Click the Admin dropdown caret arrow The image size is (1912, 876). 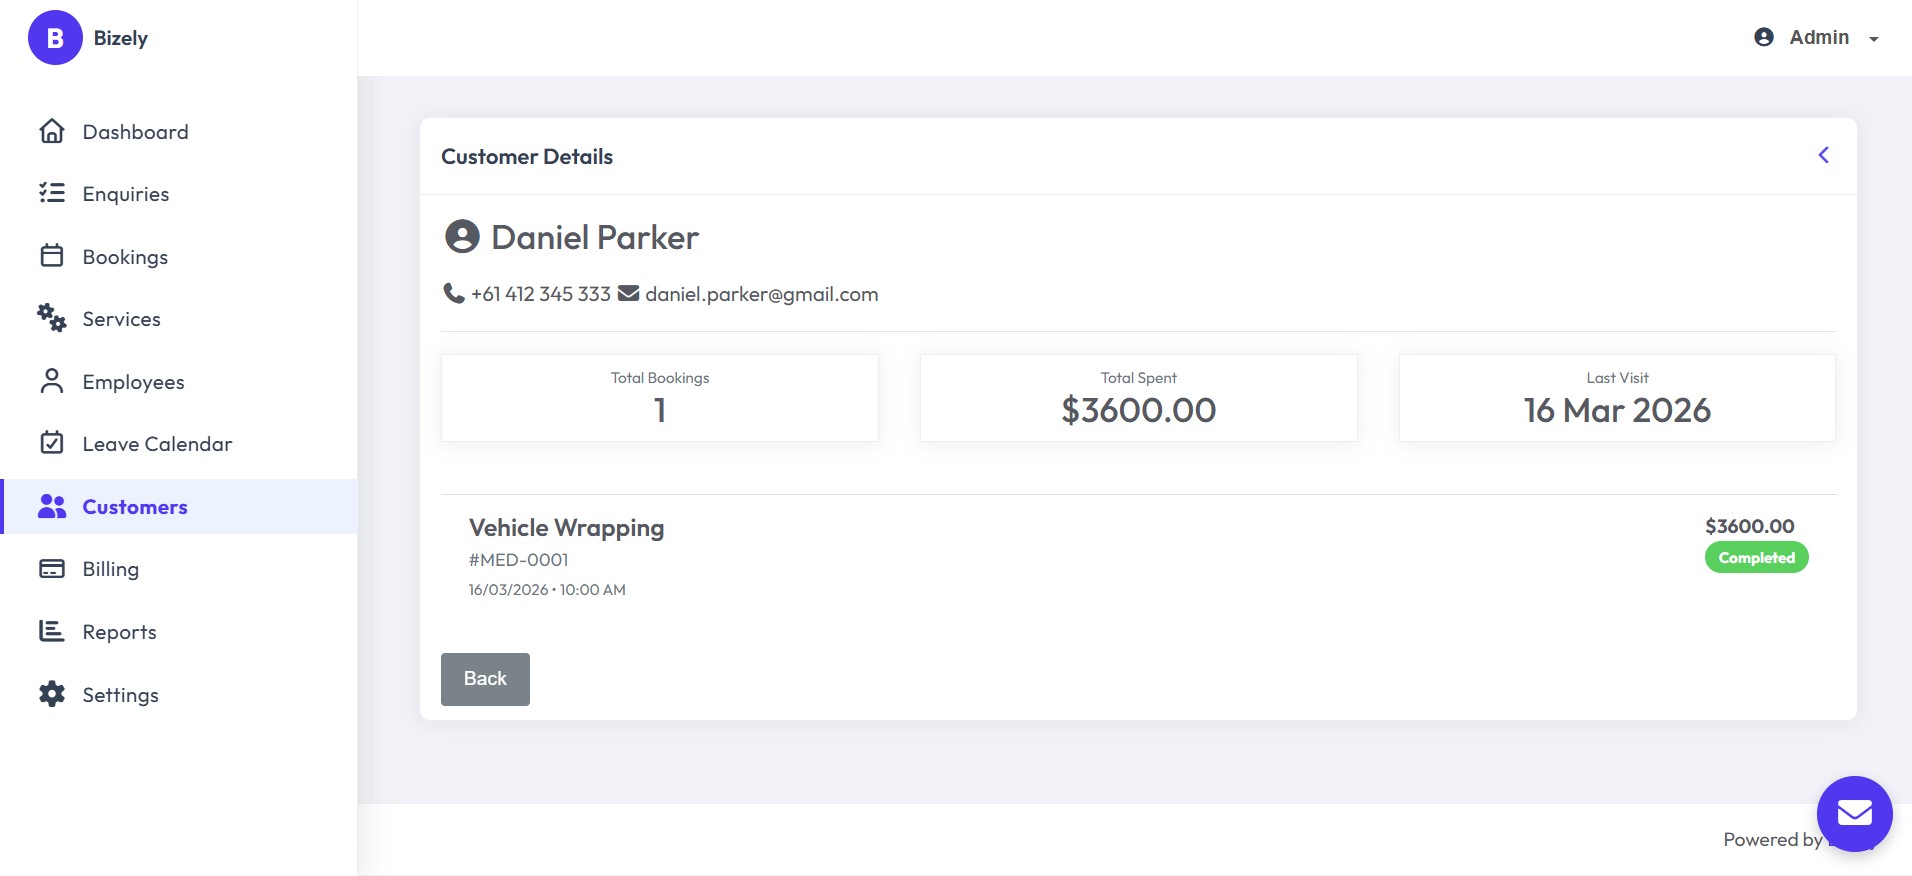point(1874,39)
